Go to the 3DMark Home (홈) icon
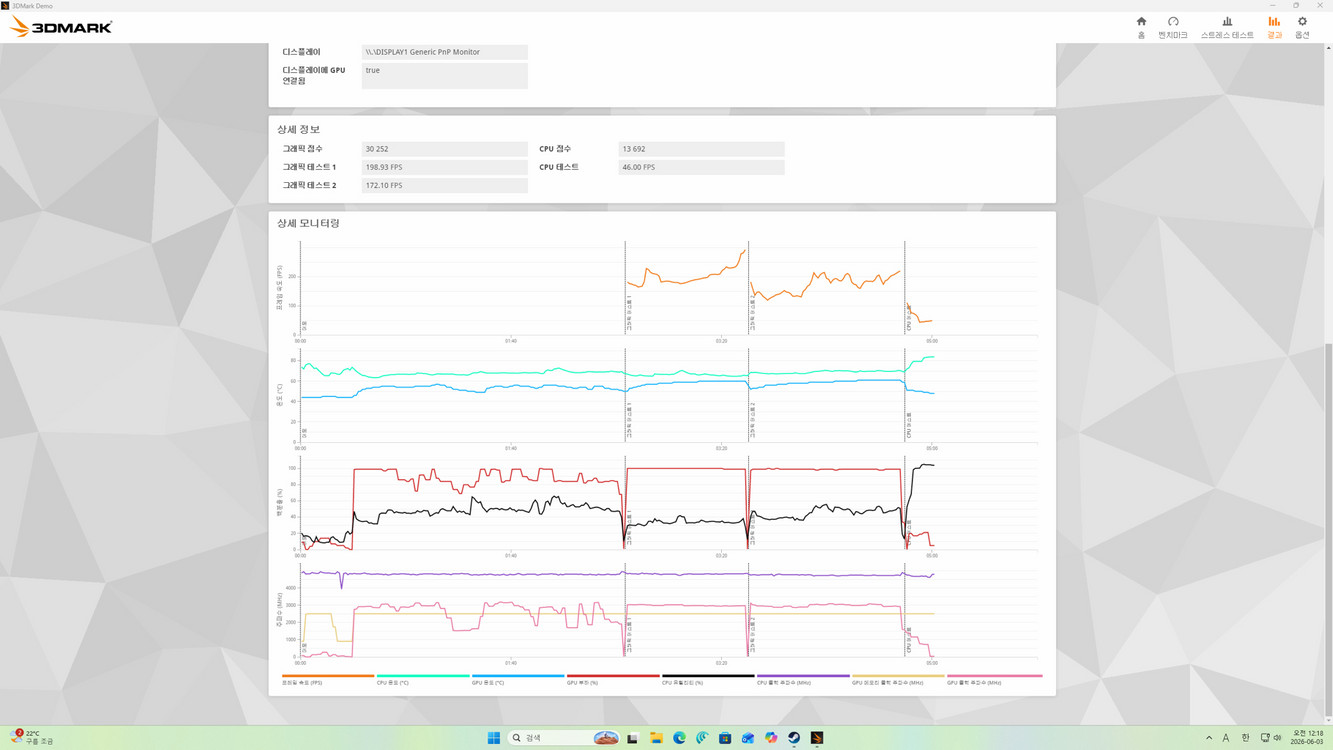The width and height of the screenshot is (1333, 750). 1141,27
